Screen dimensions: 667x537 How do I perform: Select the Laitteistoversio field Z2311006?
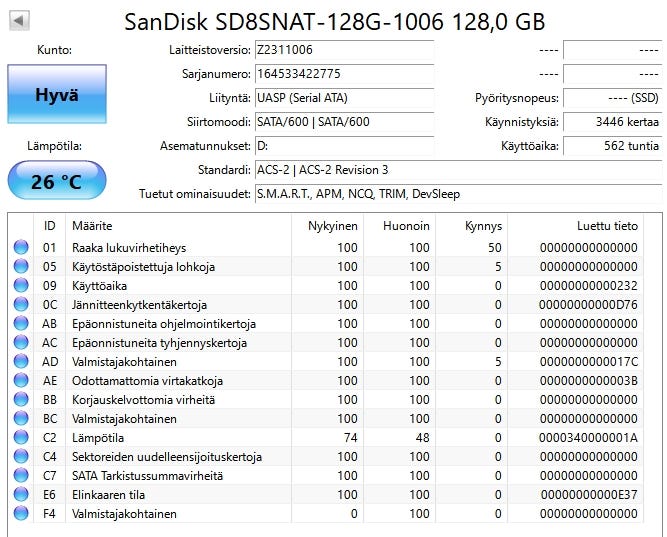click(x=344, y=50)
